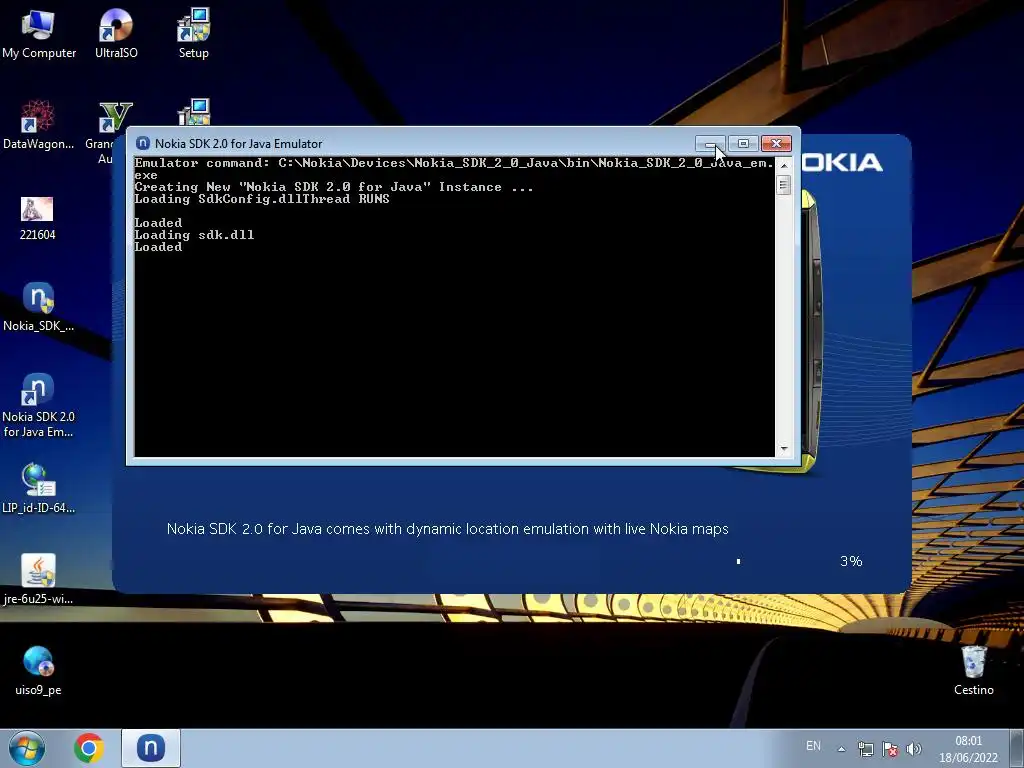Click the dynamic location emulation splash text
The image size is (1024, 768).
(x=447, y=529)
